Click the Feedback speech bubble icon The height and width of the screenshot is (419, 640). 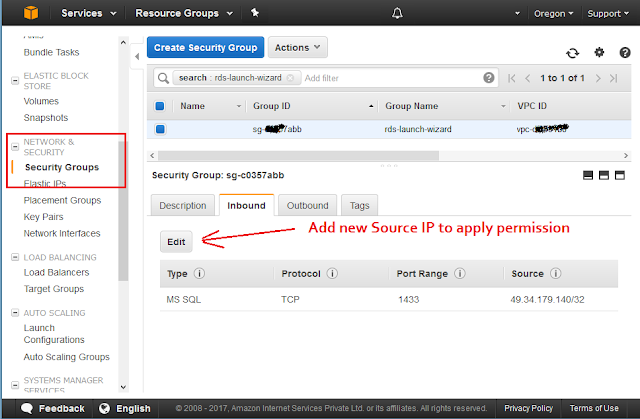[x=27, y=408]
